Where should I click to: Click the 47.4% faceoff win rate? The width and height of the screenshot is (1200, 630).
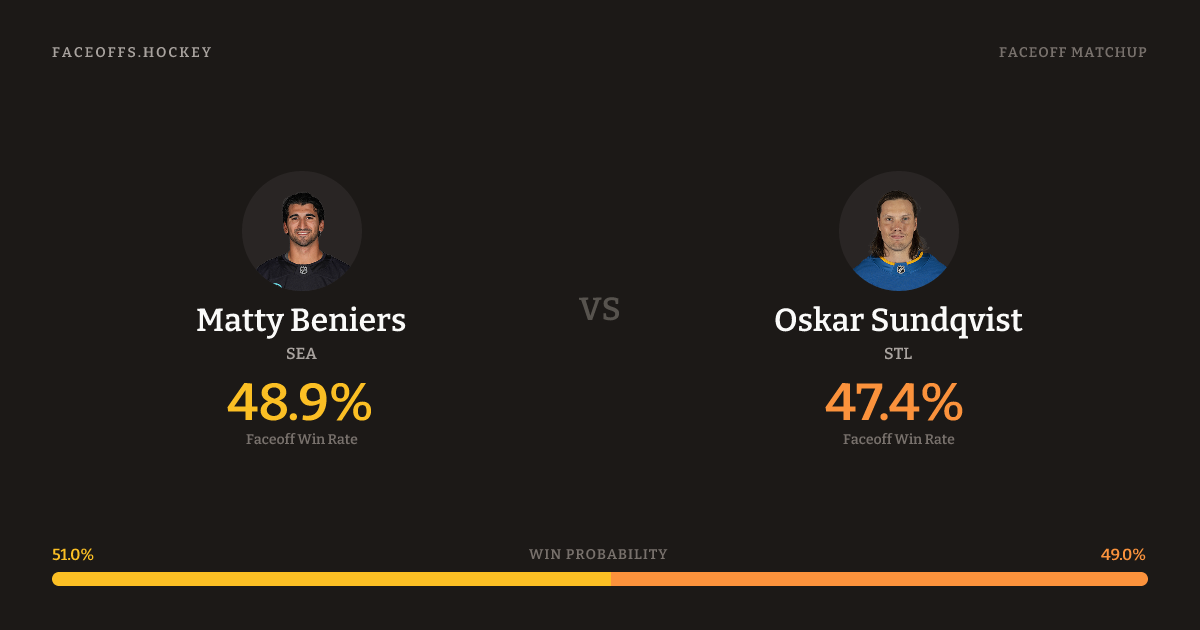coord(895,403)
